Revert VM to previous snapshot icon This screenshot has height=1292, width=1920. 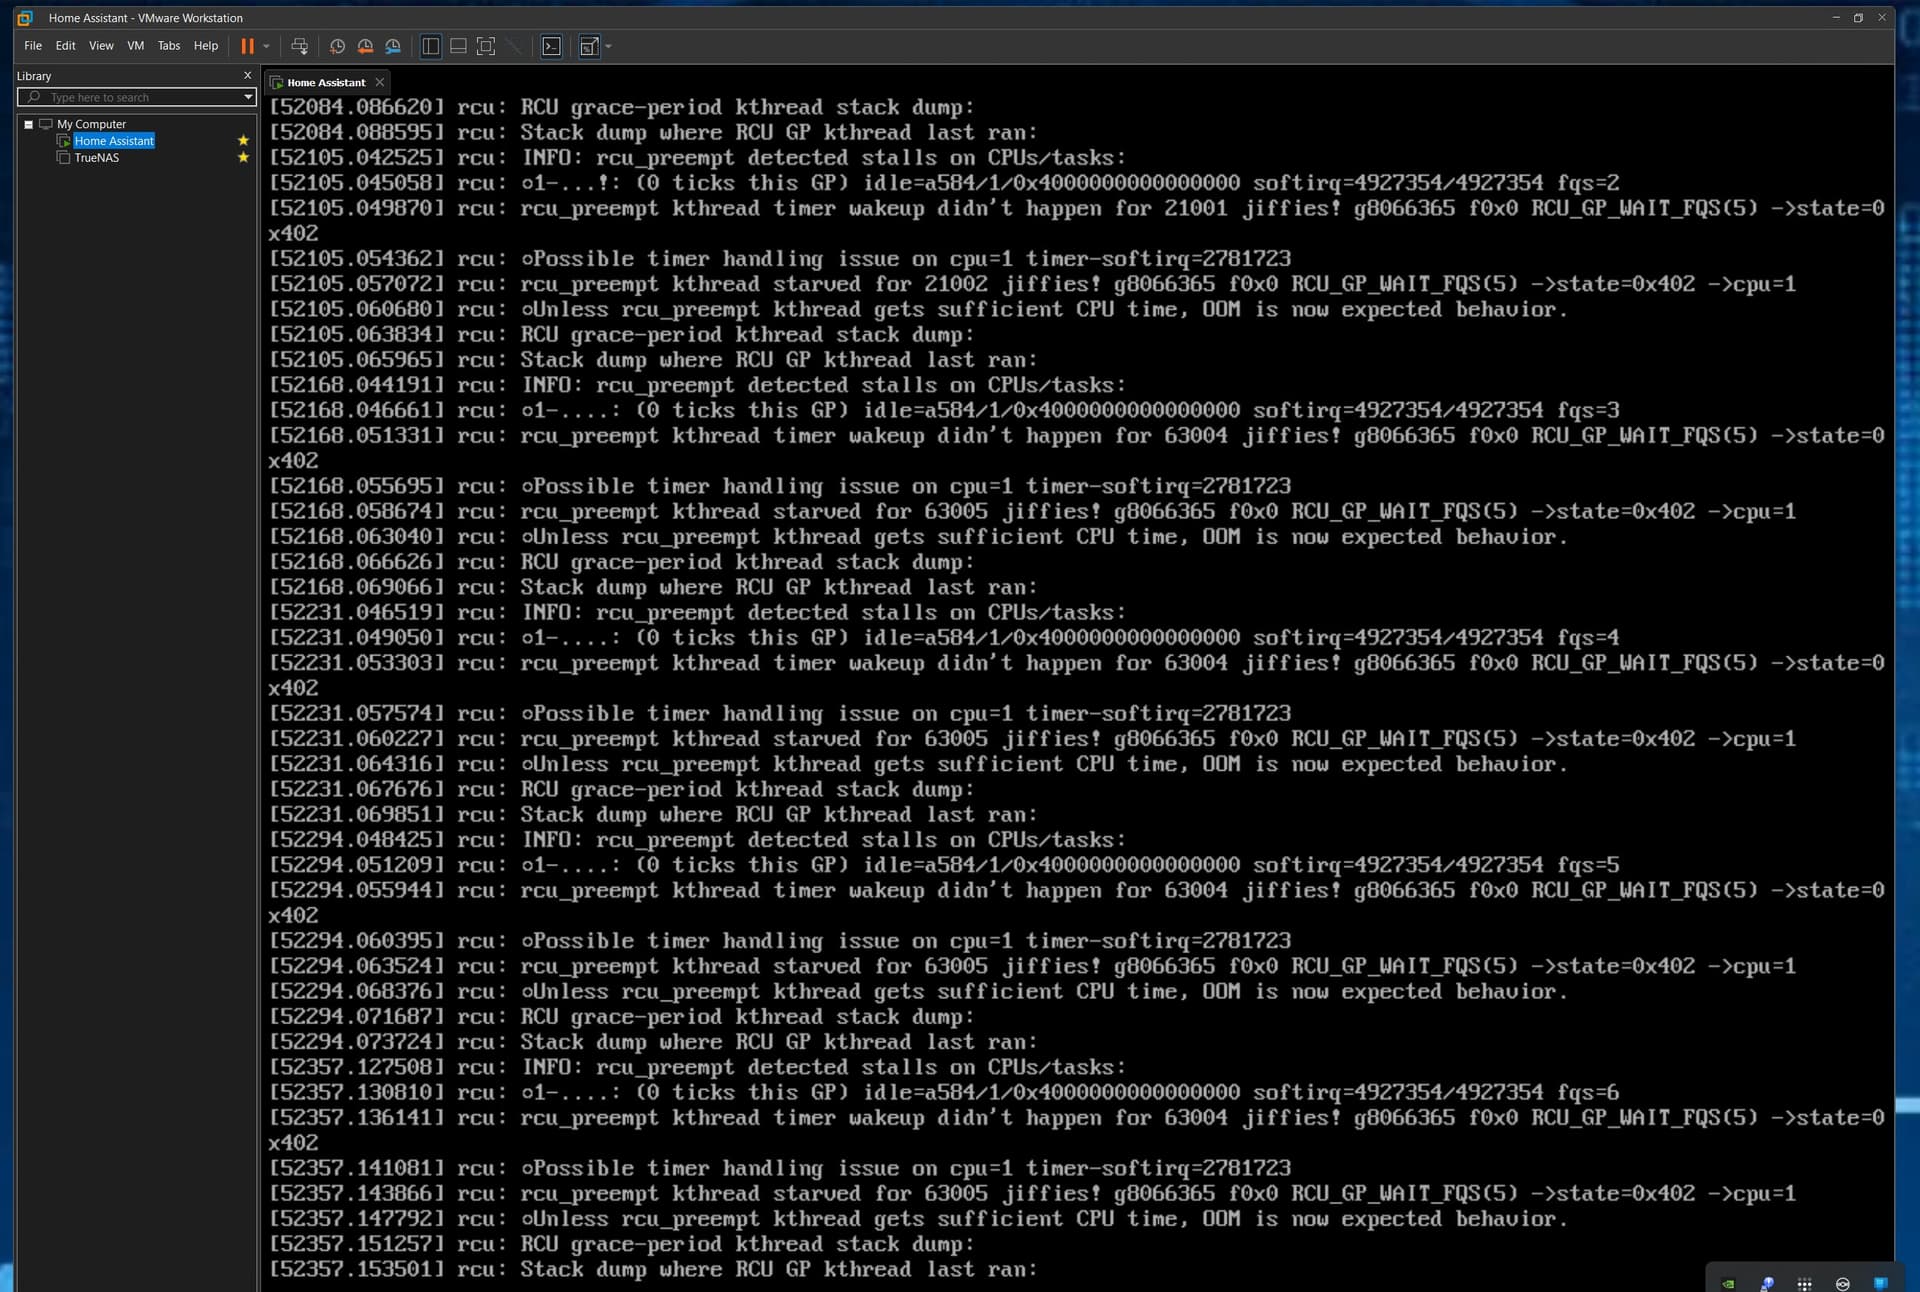(x=365, y=46)
